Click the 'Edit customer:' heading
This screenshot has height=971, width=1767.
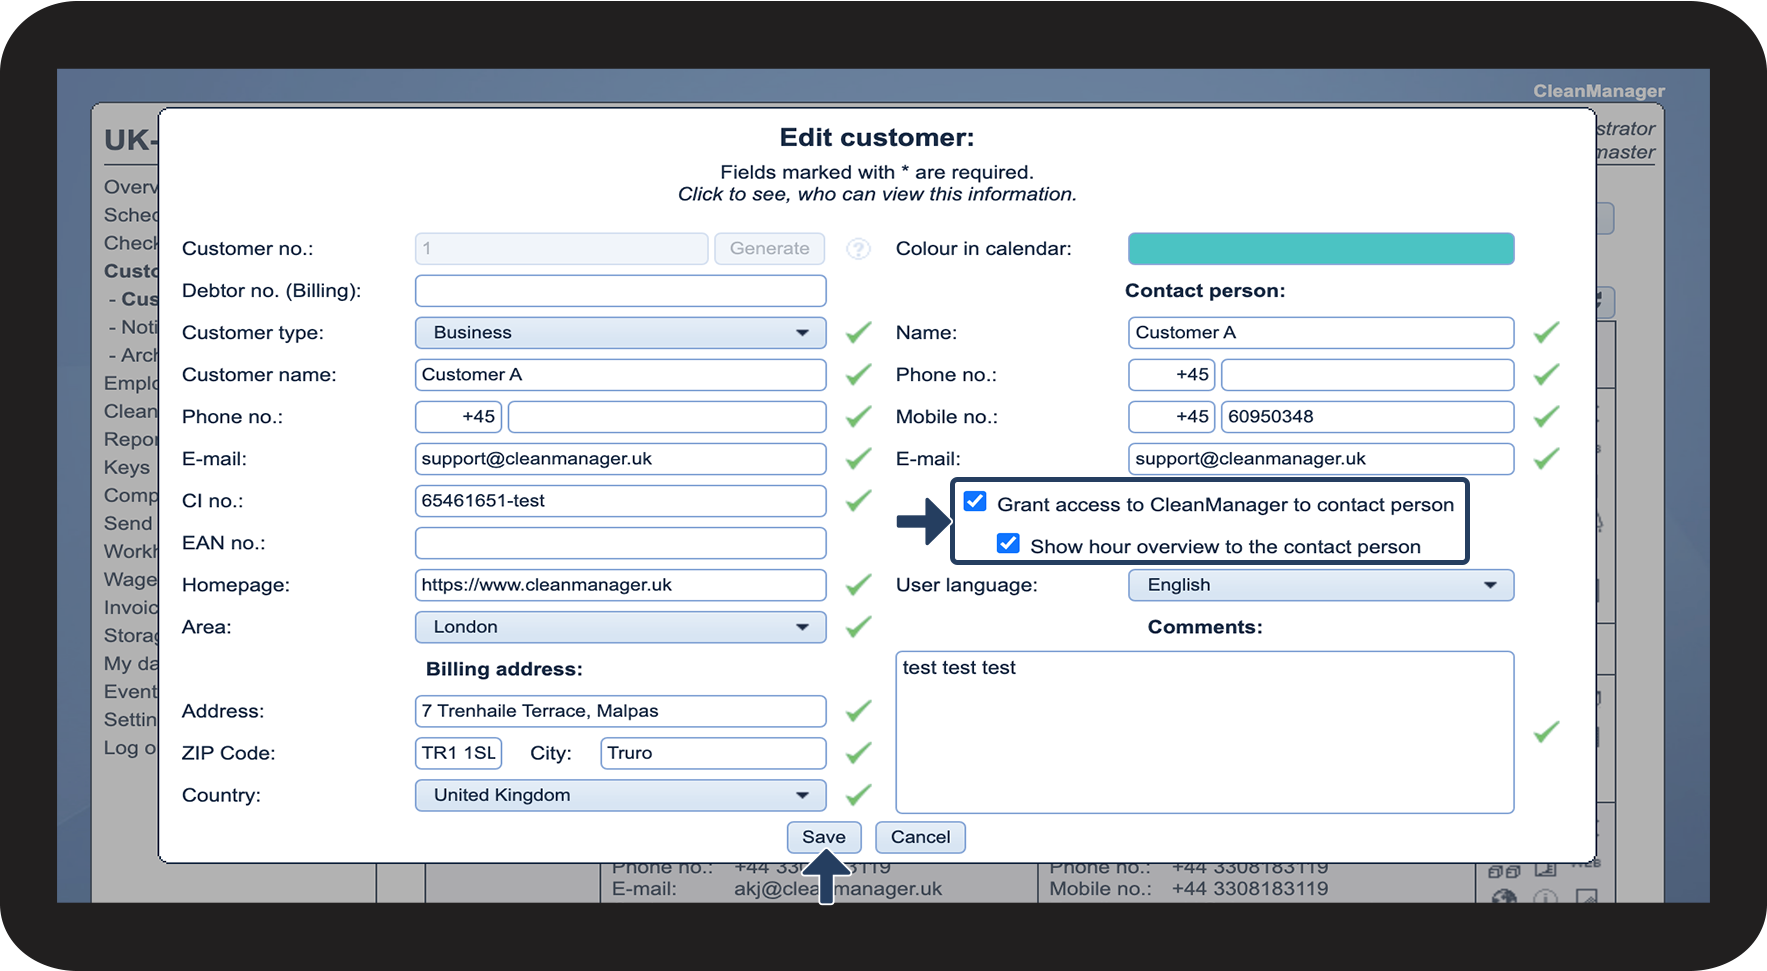pos(877,137)
